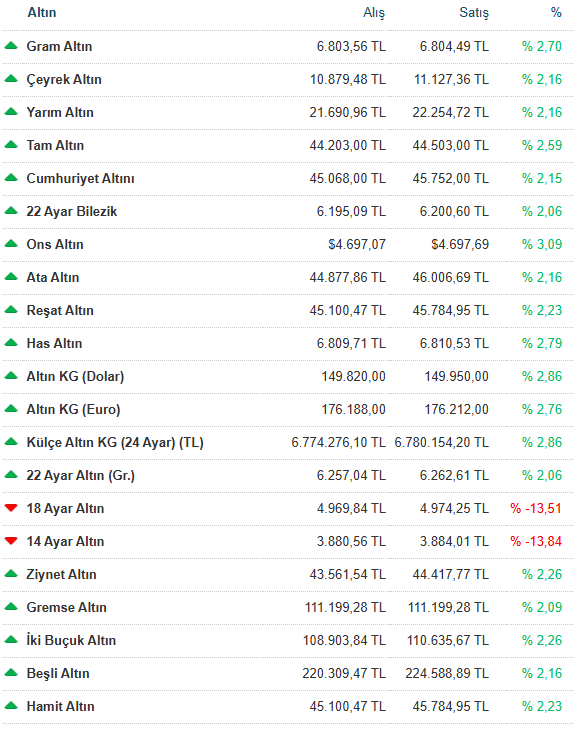
Task: Click the Alış column header
Action: (x=374, y=13)
